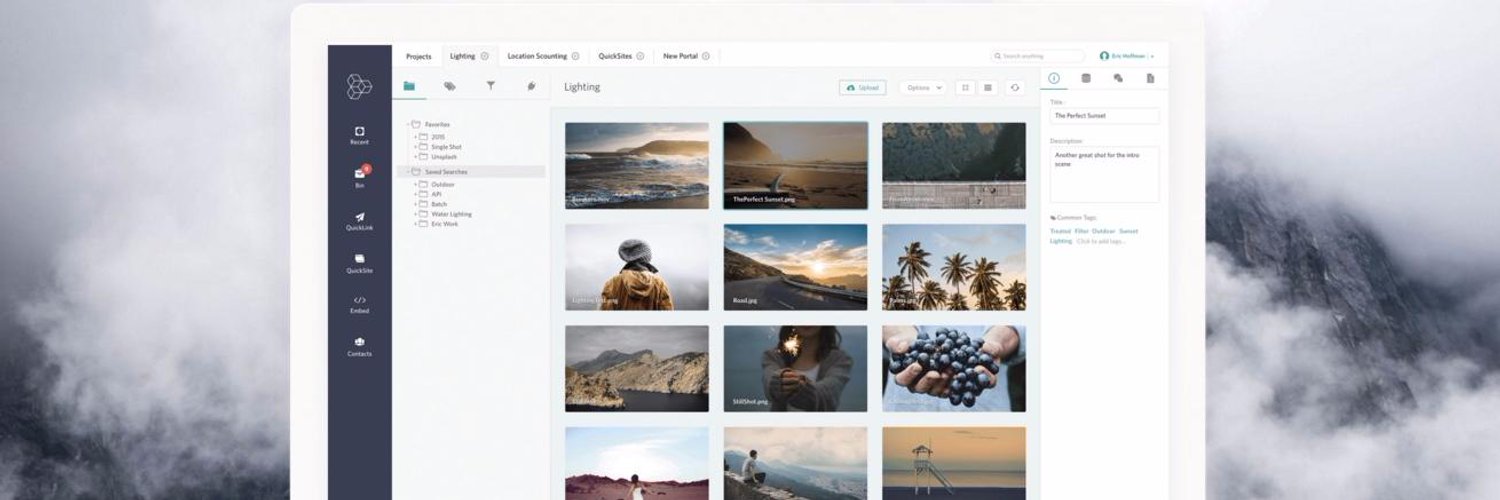1500x500 pixels.
Task: Collapse the Saved Searches folder
Action: (x=408, y=172)
